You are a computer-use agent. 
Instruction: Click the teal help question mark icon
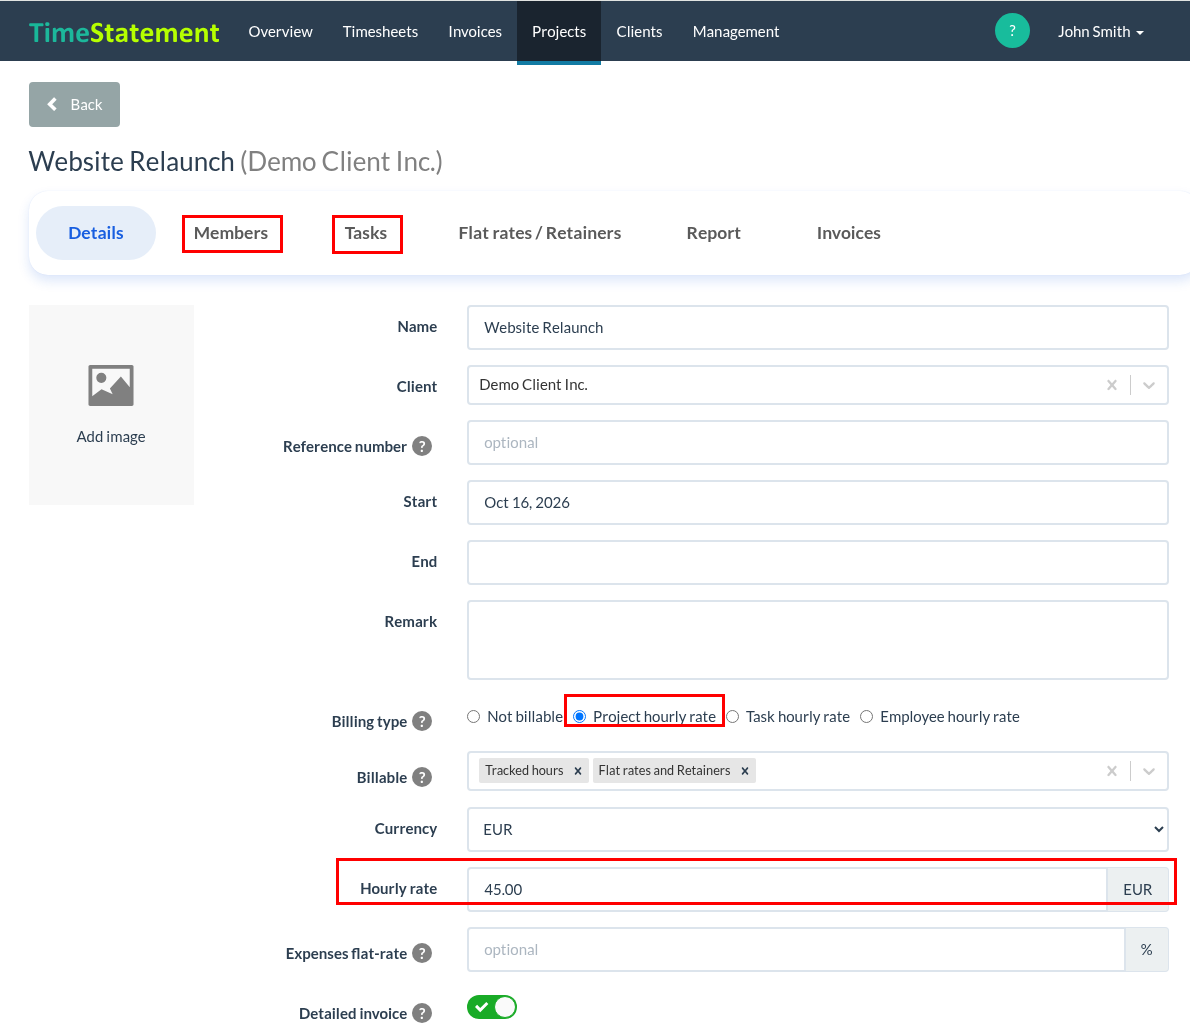(x=1012, y=31)
